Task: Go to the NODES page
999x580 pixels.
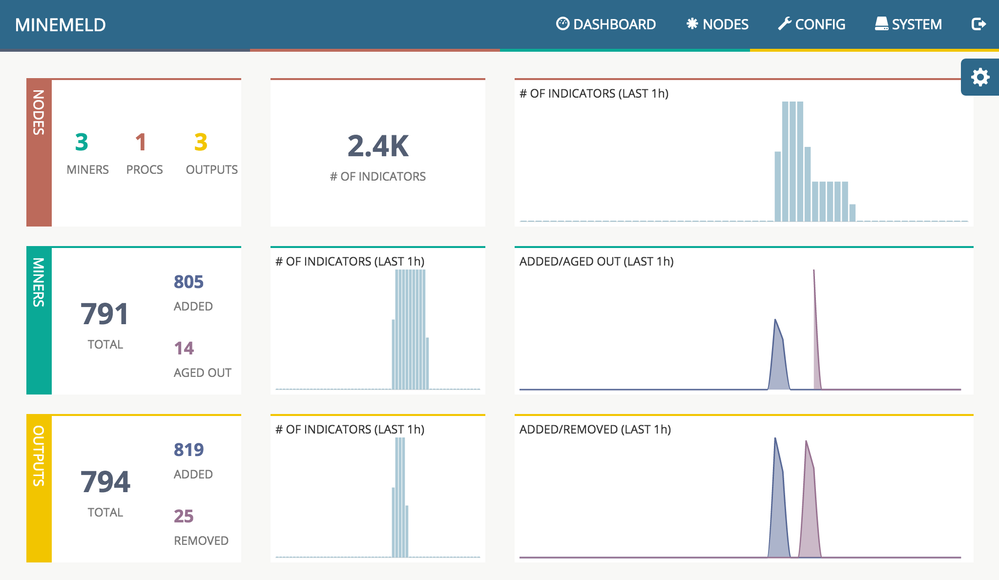Action: tap(717, 24)
